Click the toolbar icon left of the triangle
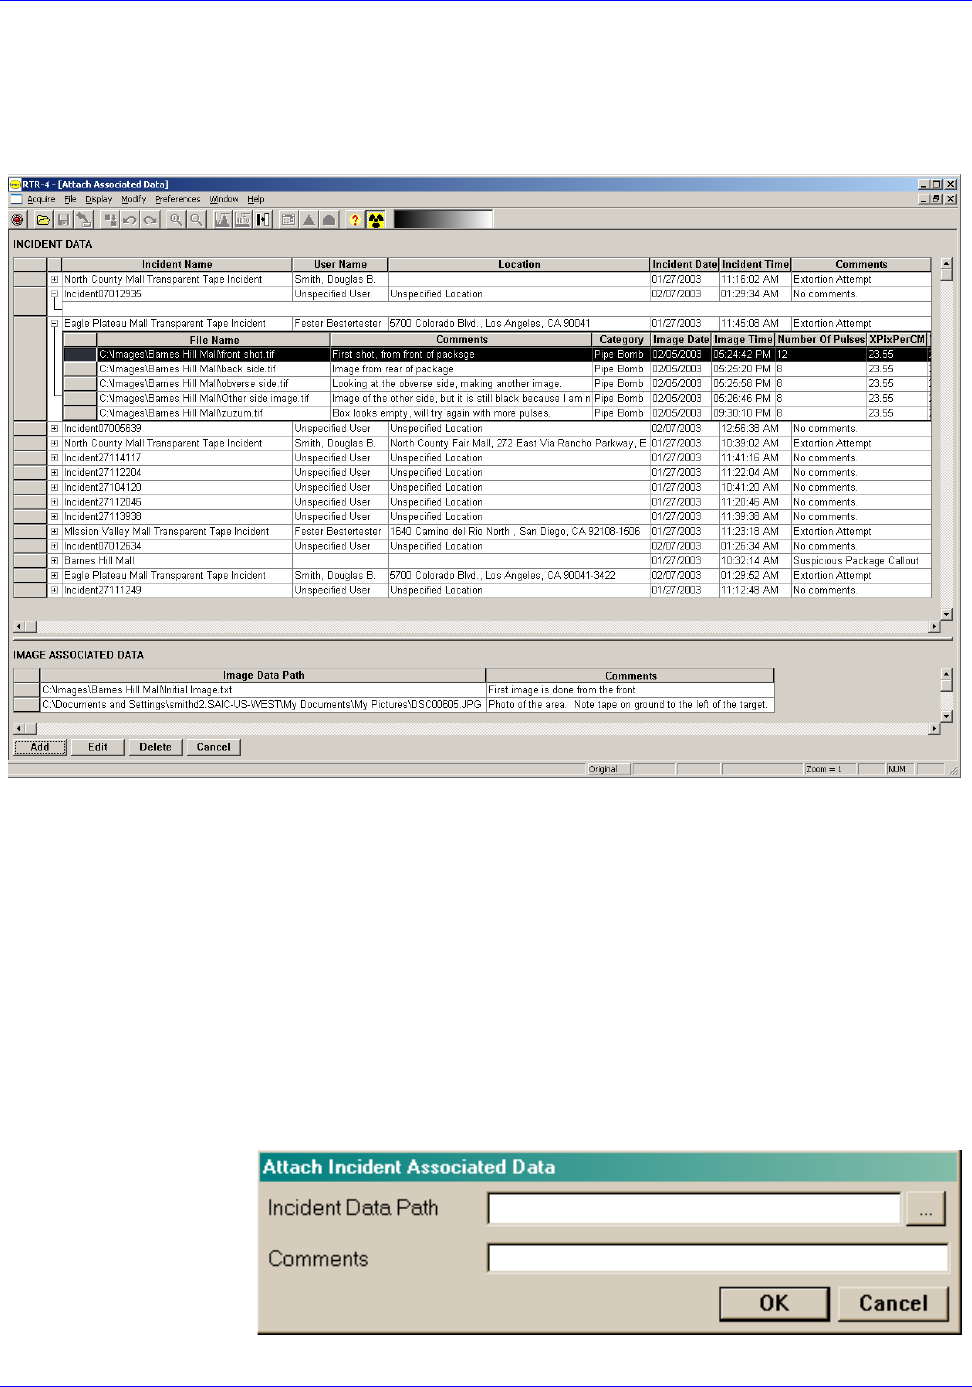Image resolution: width=972 pixels, height=1387 pixels. point(288,220)
